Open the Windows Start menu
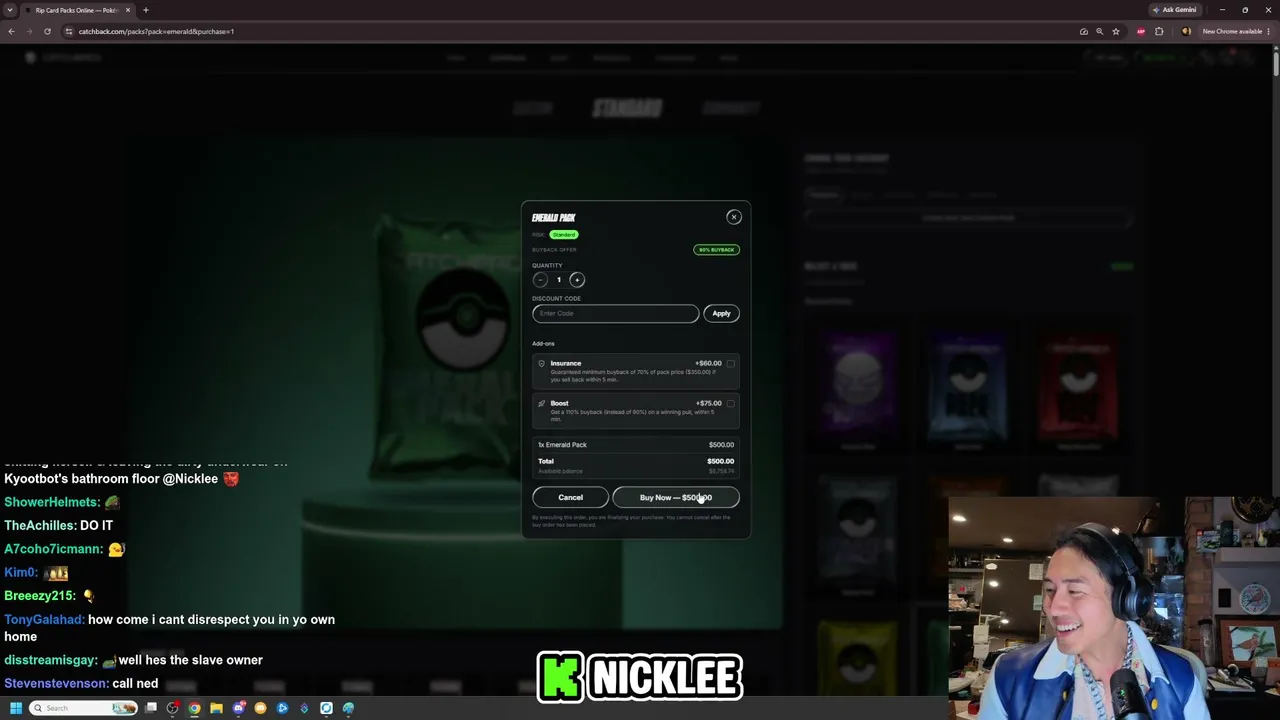Image resolution: width=1280 pixels, height=720 pixels. coord(16,708)
